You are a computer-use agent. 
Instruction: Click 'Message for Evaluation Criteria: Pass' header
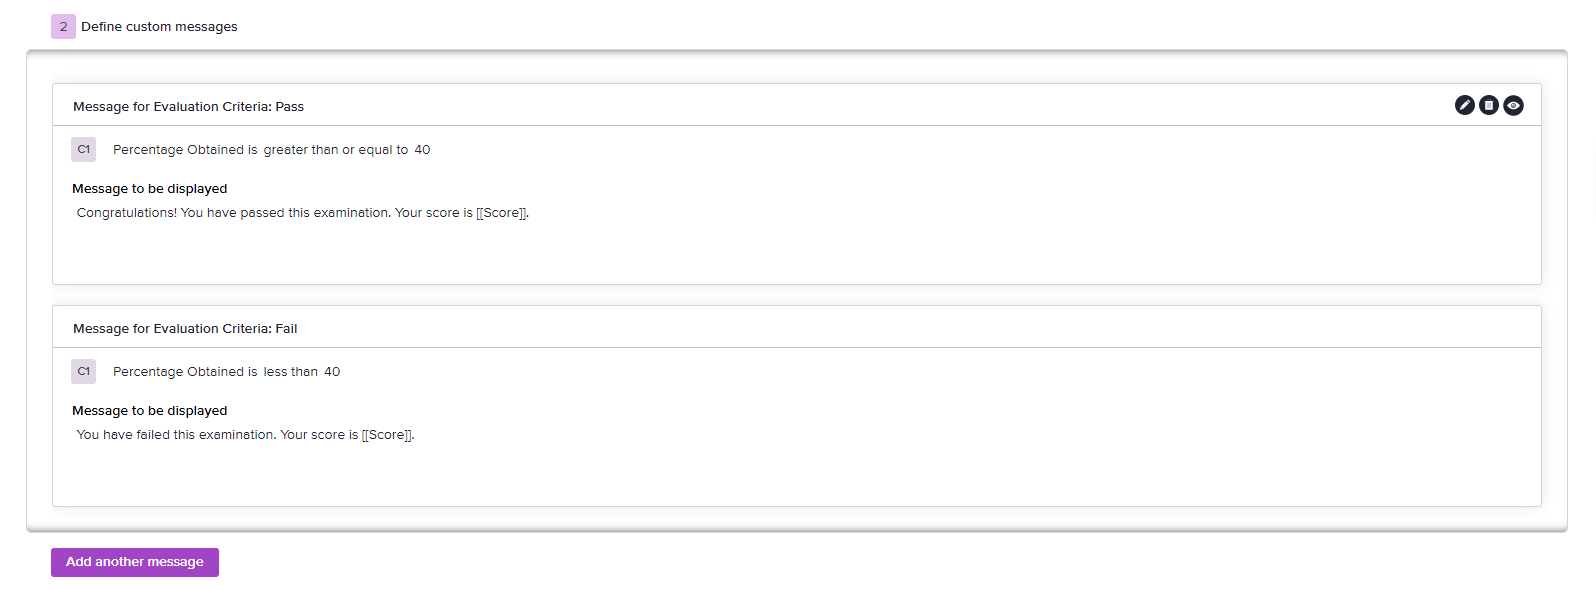[188, 106]
